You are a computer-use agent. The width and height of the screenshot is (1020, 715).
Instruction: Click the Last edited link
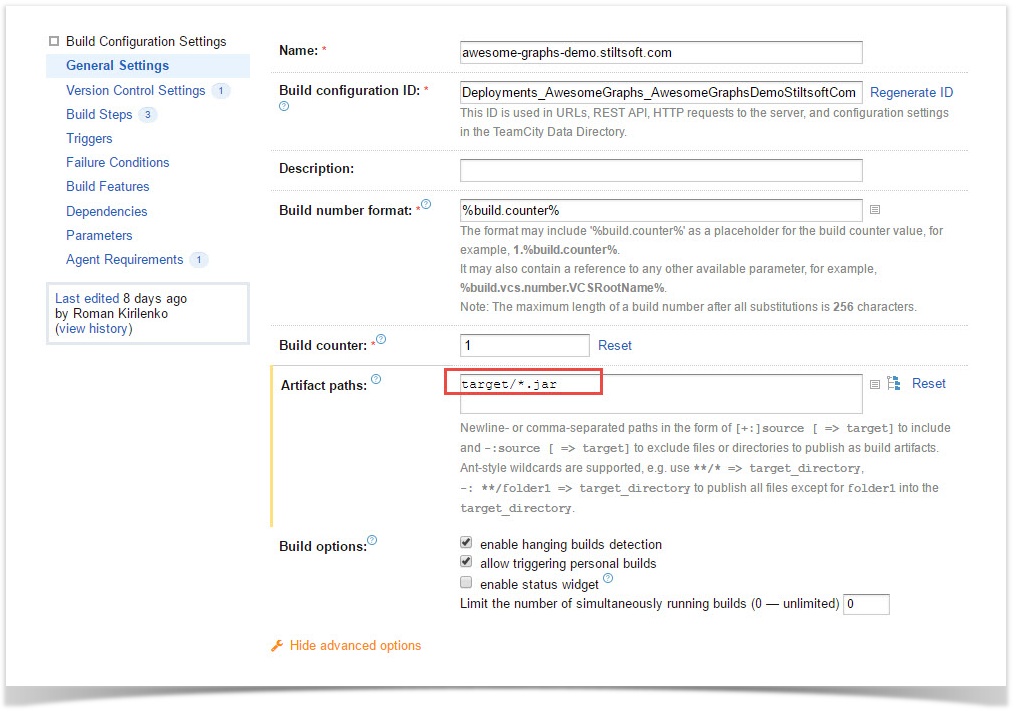(87, 299)
